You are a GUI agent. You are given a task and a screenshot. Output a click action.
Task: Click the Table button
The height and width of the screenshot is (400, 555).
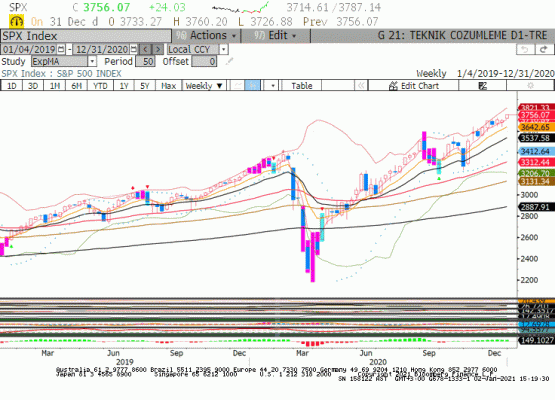tap(302, 86)
